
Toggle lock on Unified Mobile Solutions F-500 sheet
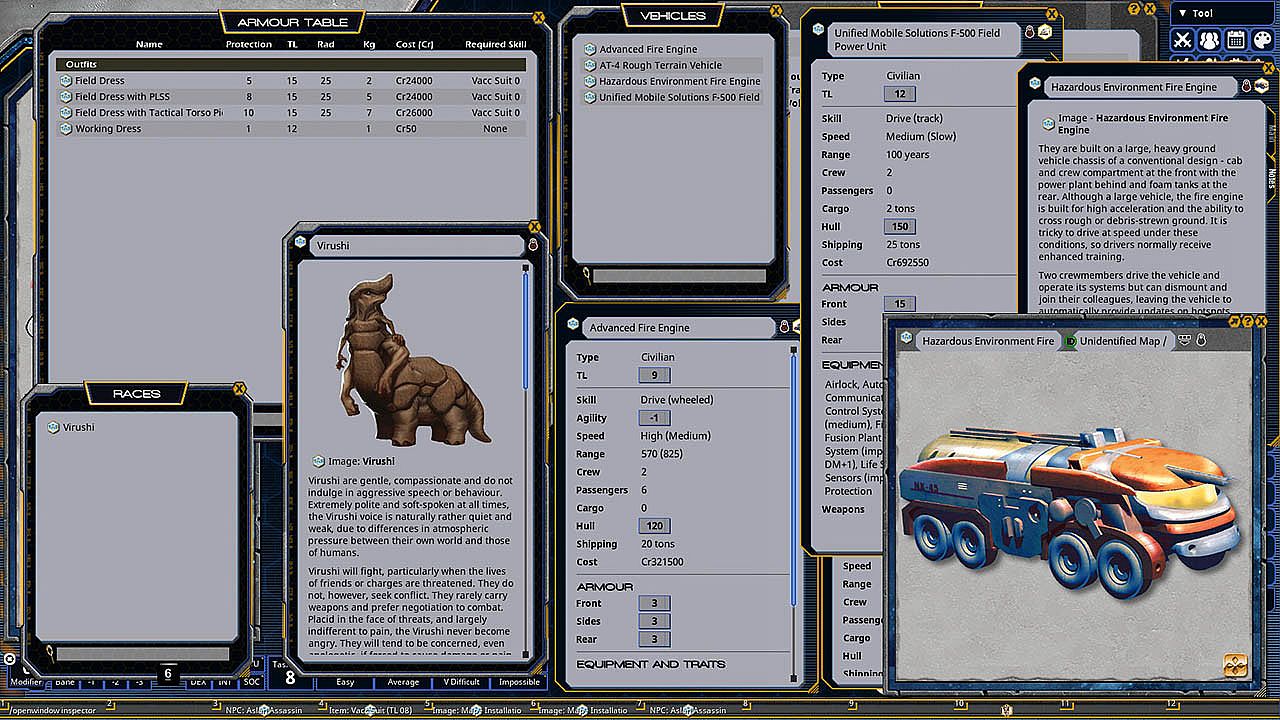click(1030, 32)
